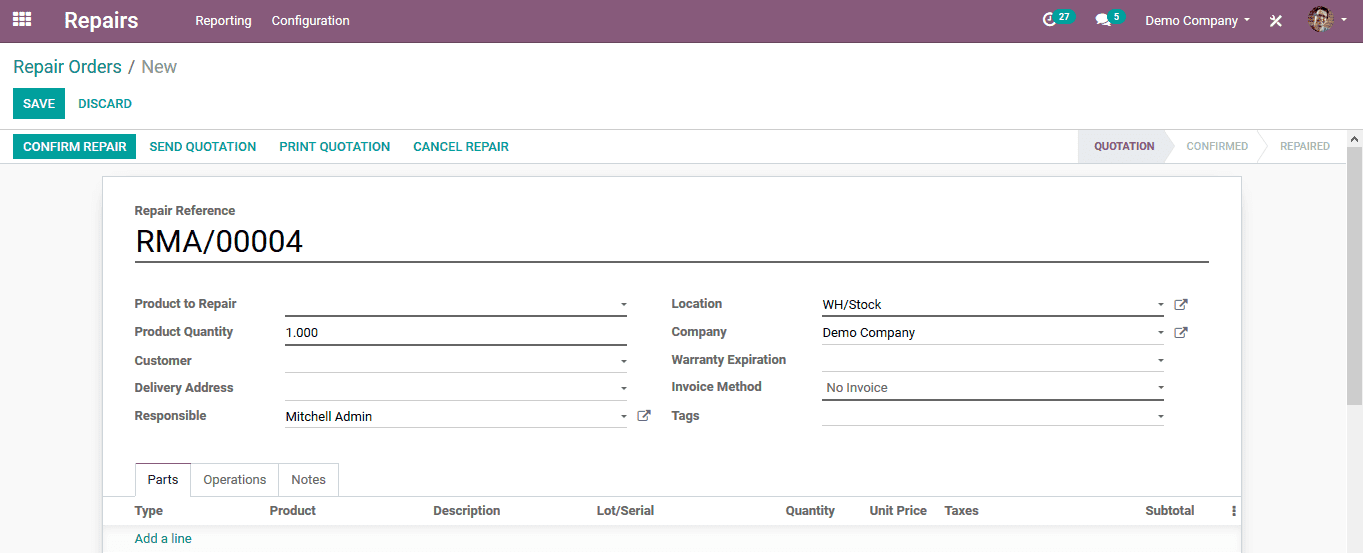Click the Lot/Serial column header
This screenshot has width=1363, height=553.
(625, 511)
